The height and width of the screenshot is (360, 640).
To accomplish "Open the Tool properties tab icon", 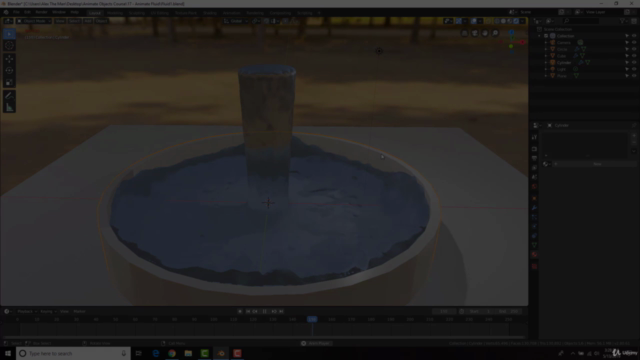I will coord(534,138).
